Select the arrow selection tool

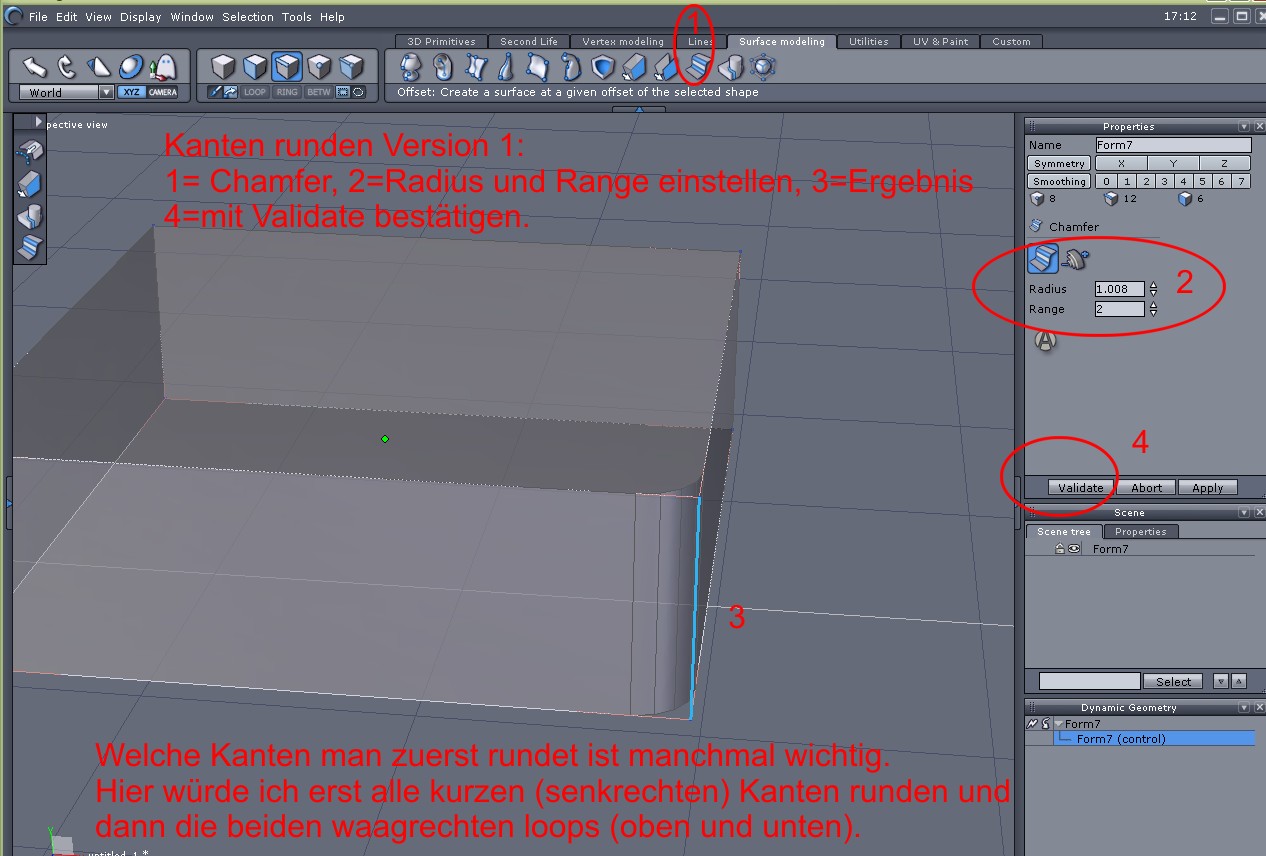(36, 67)
